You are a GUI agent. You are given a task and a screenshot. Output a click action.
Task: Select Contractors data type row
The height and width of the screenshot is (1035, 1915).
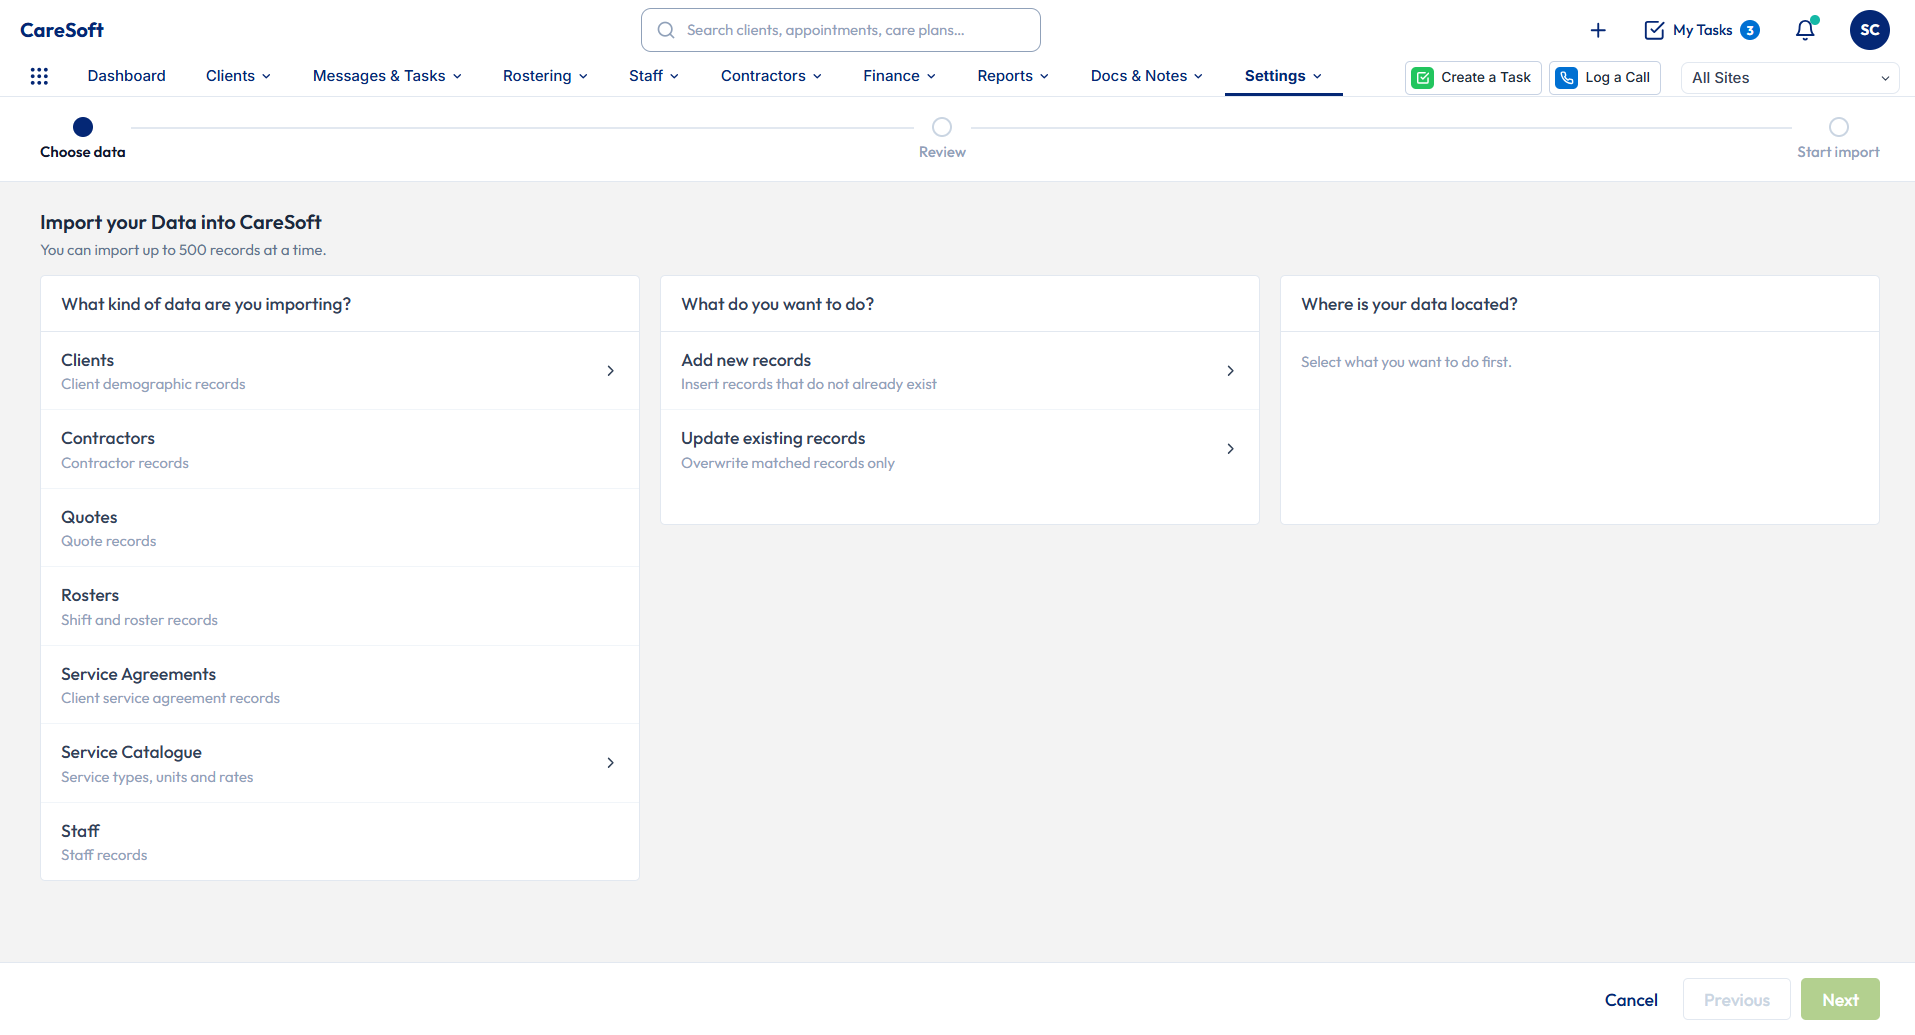click(340, 450)
